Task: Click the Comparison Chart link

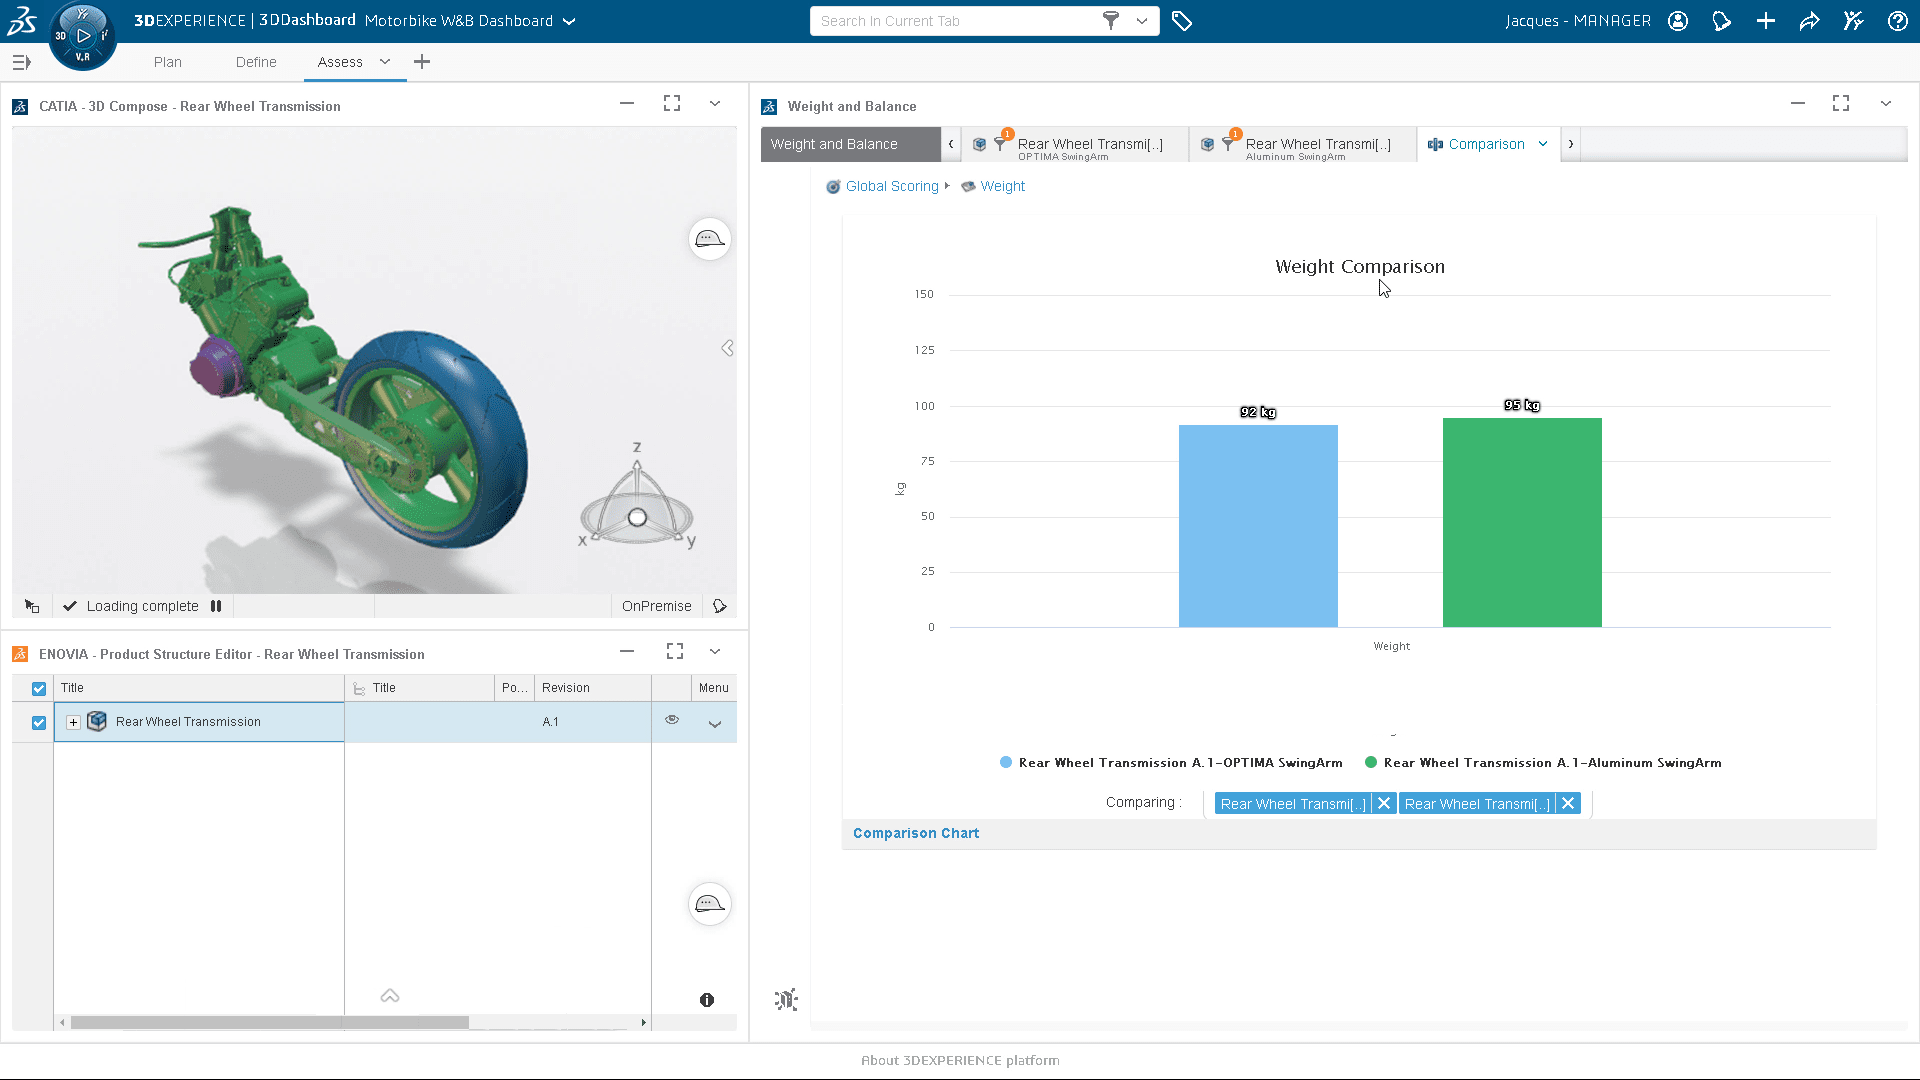Action: click(x=915, y=833)
